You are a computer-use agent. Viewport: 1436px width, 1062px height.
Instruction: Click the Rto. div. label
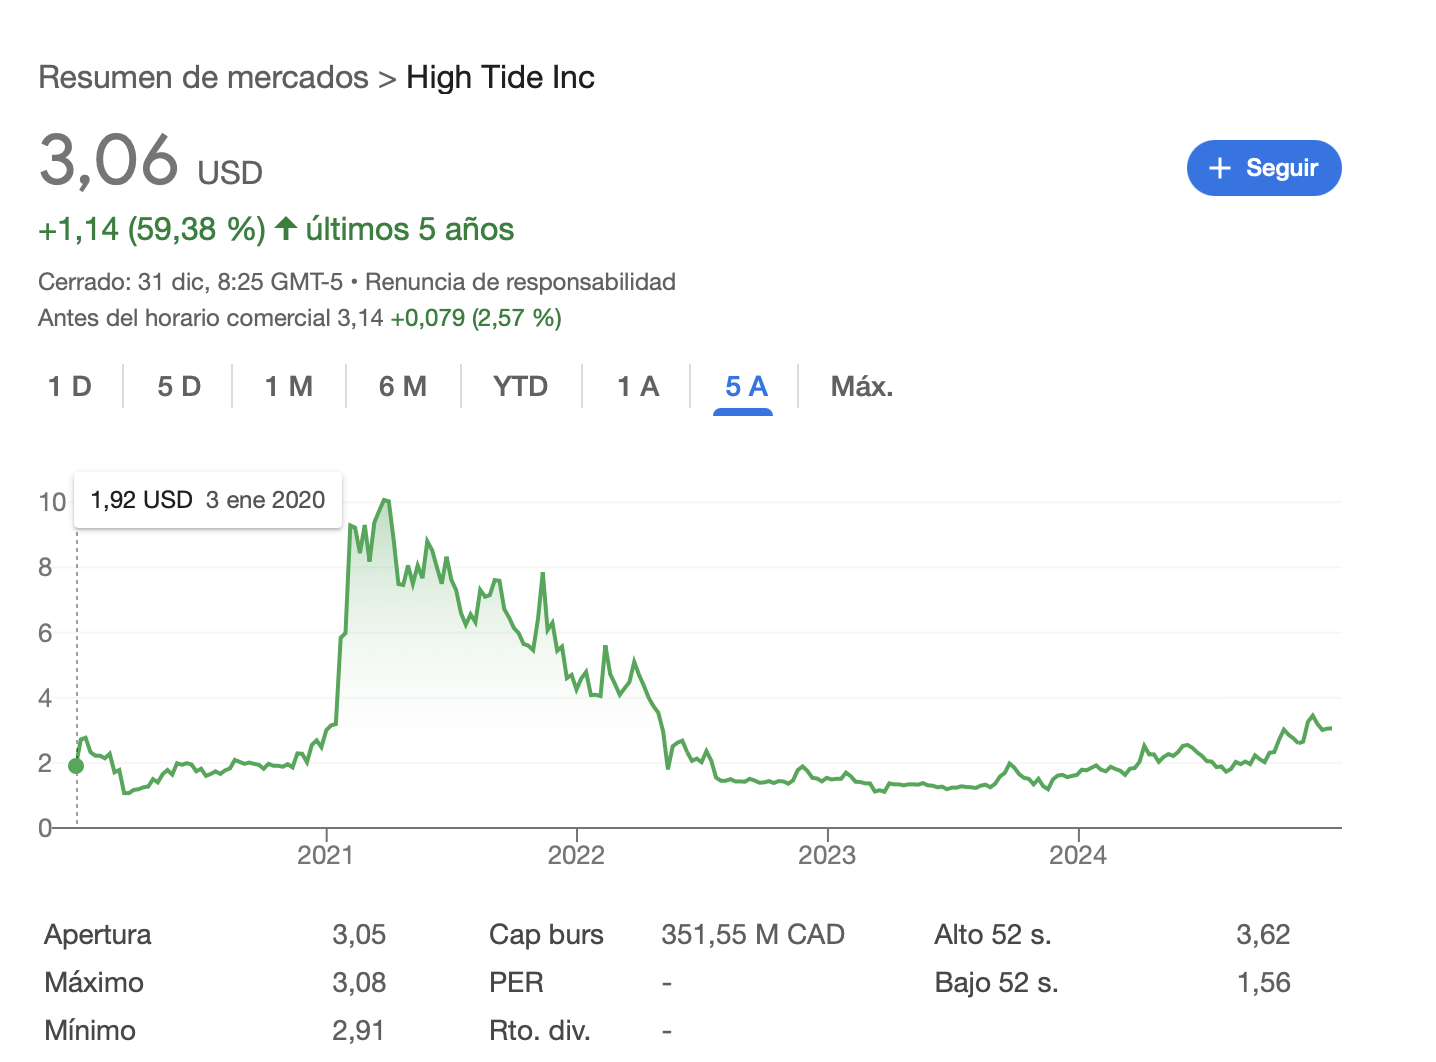(x=540, y=1030)
